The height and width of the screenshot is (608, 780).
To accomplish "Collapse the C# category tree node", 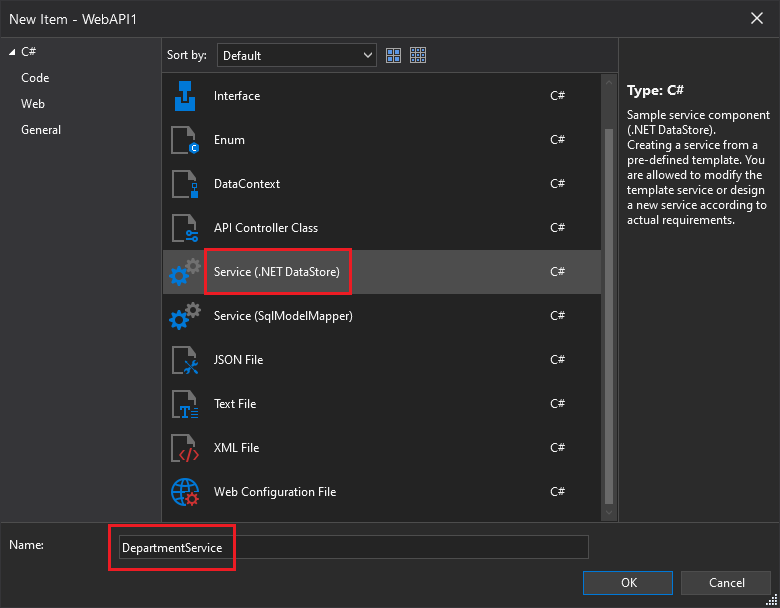I will pos(11,52).
